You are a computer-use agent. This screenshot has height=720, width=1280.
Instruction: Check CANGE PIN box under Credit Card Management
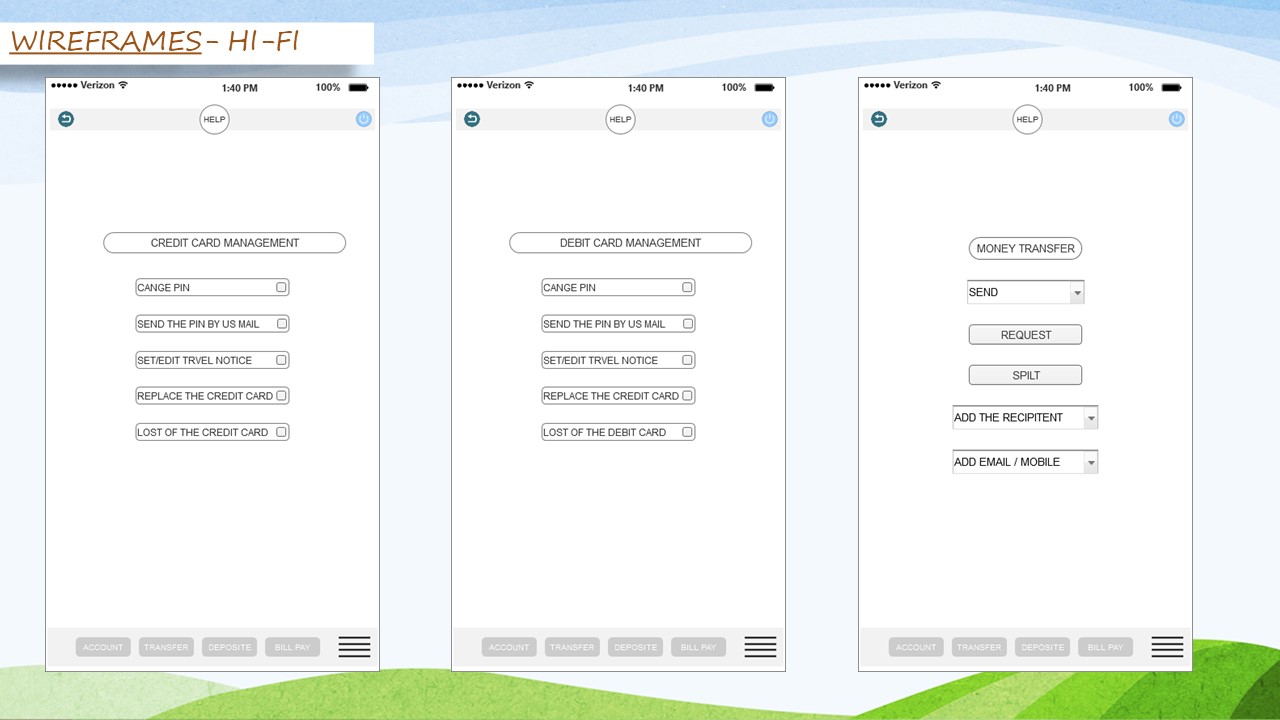click(x=281, y=287)
